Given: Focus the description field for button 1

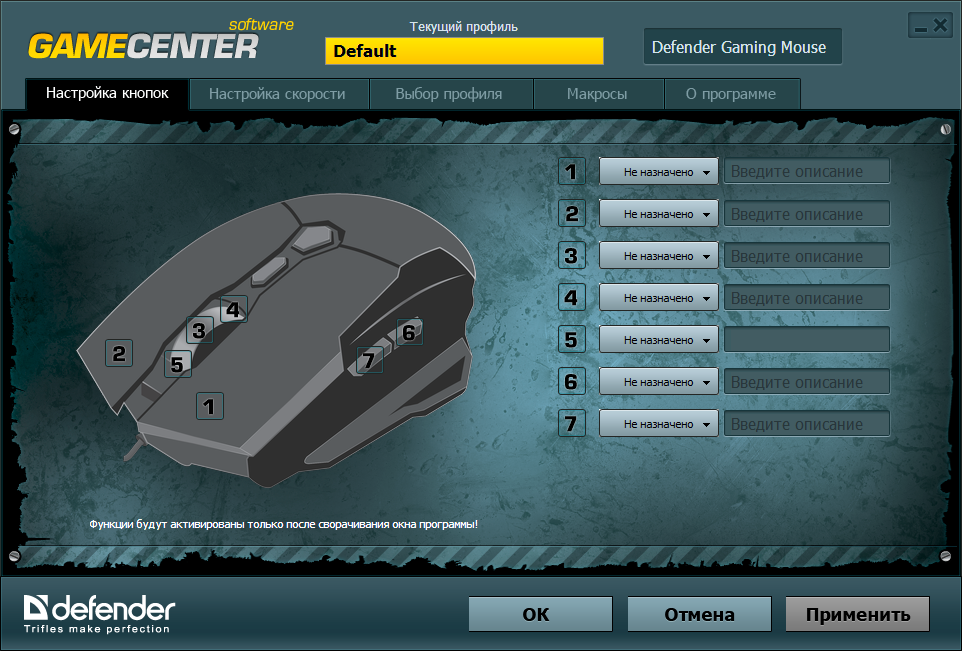Looking at the screenshot, I should [x=807, y=172].
